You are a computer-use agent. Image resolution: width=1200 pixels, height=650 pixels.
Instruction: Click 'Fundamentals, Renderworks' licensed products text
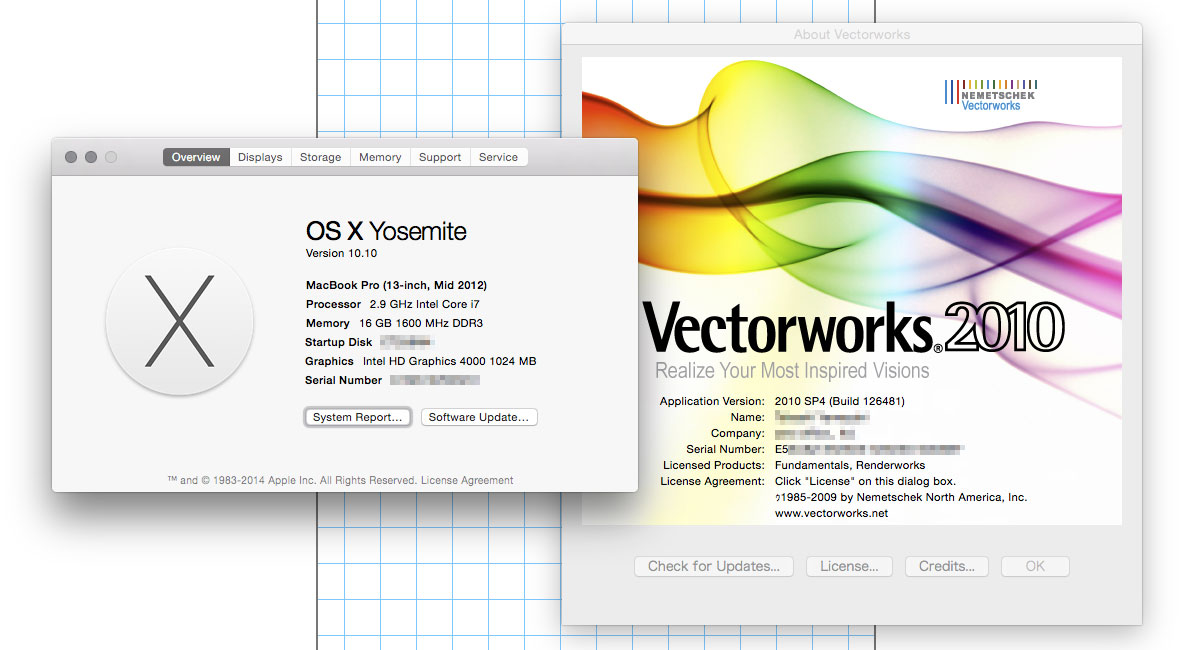[x=850, y=465]
